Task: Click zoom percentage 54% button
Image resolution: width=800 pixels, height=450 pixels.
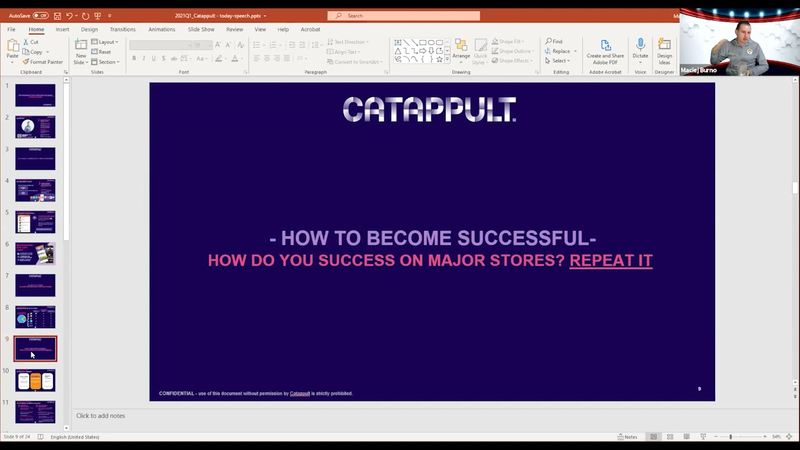Action: (777, 437)
